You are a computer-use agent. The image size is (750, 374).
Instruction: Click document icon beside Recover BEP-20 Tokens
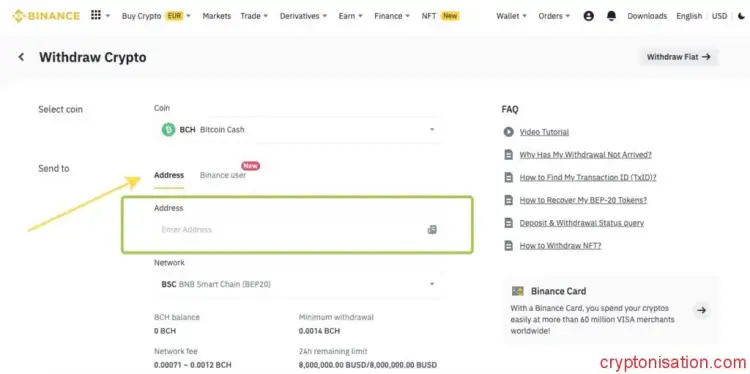pyautogui.click(x=508, y=200)
